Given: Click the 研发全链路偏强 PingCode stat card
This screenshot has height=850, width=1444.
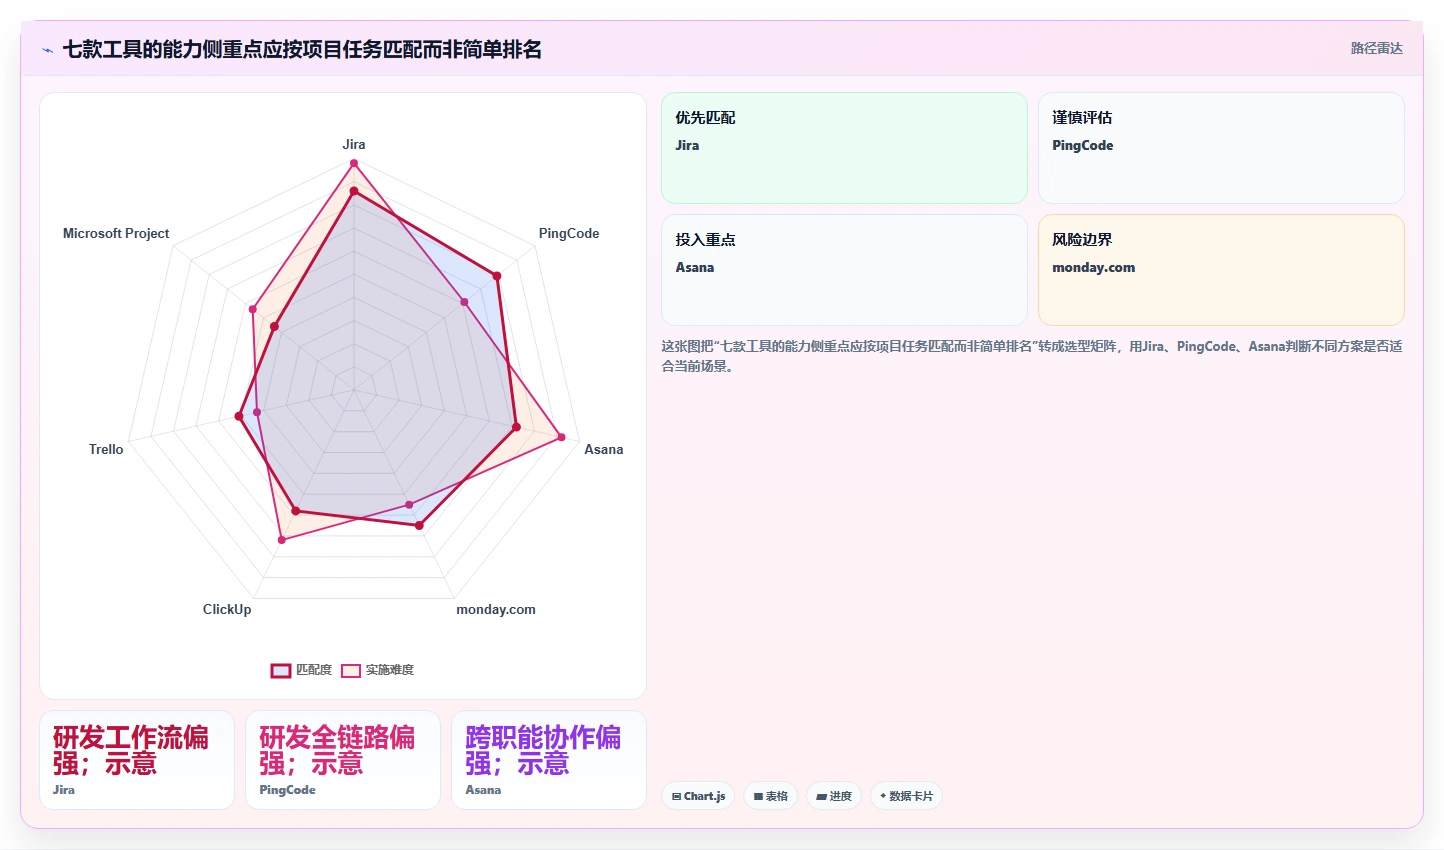Looking at the screenshot, I should pos(343,760).
